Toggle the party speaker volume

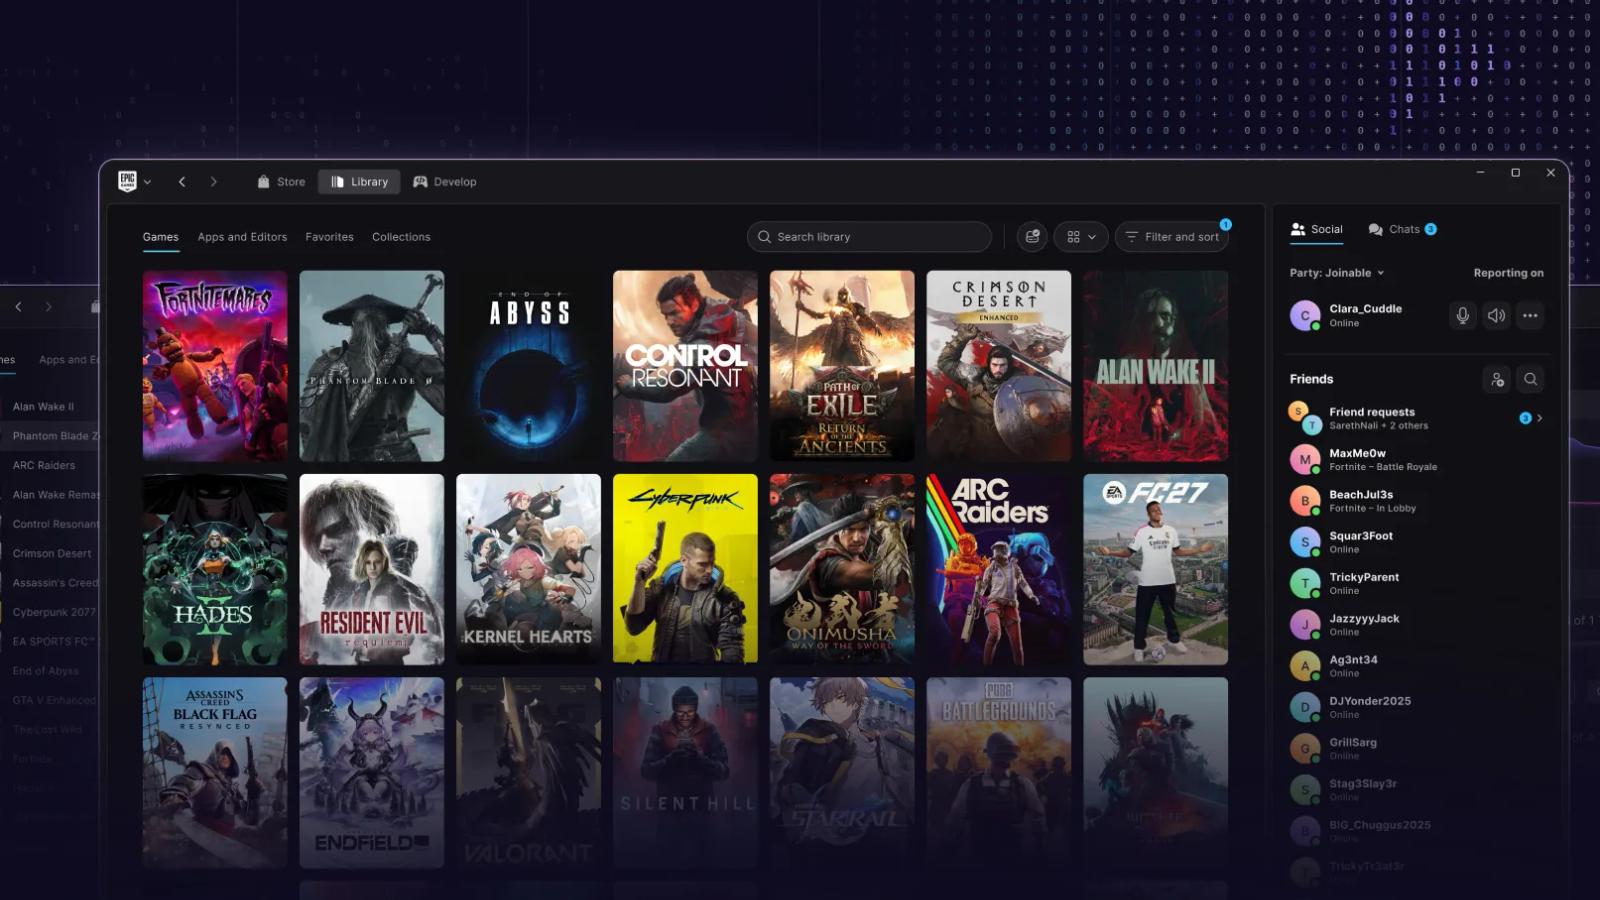tap(1496, 316)
